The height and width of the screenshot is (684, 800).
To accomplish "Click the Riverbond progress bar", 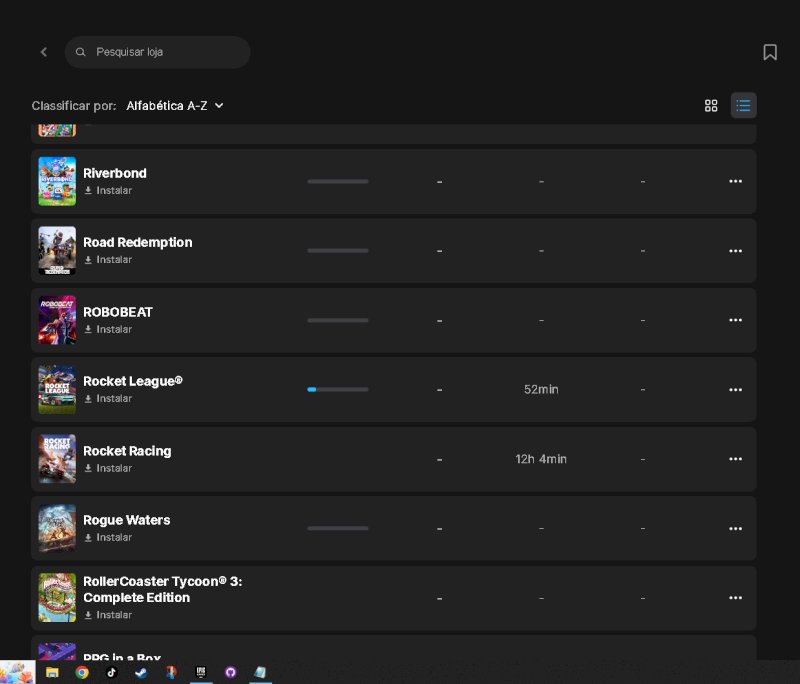I will [338, 182].
